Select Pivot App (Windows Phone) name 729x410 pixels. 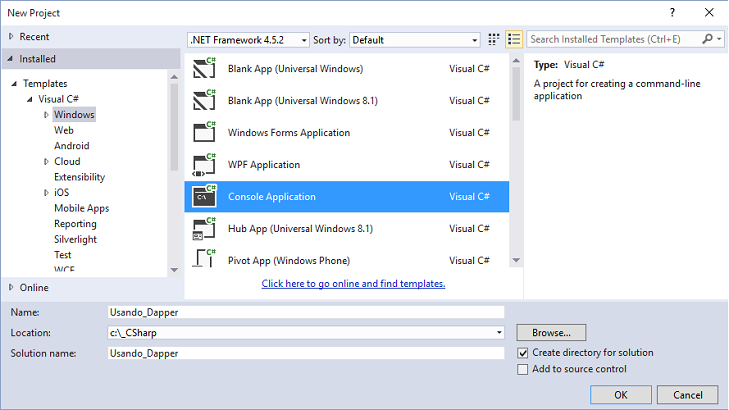tap(289, 260)
